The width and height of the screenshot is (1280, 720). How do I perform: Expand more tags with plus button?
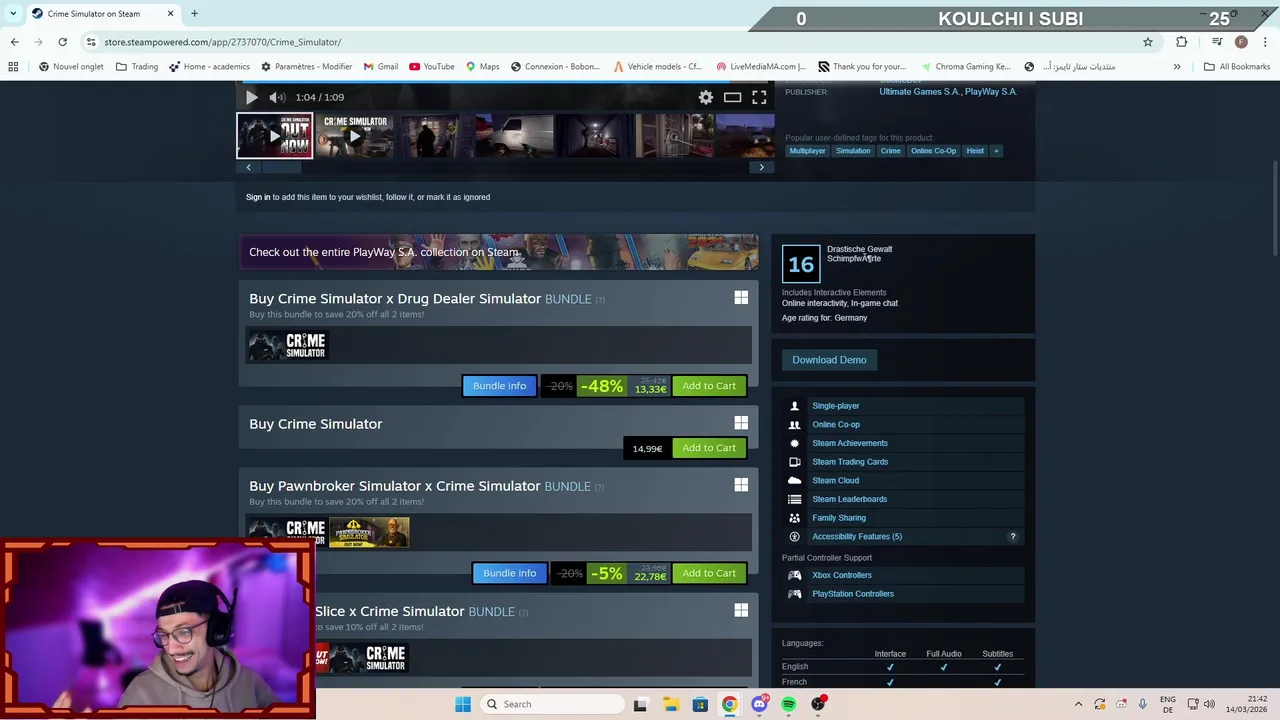996,151
